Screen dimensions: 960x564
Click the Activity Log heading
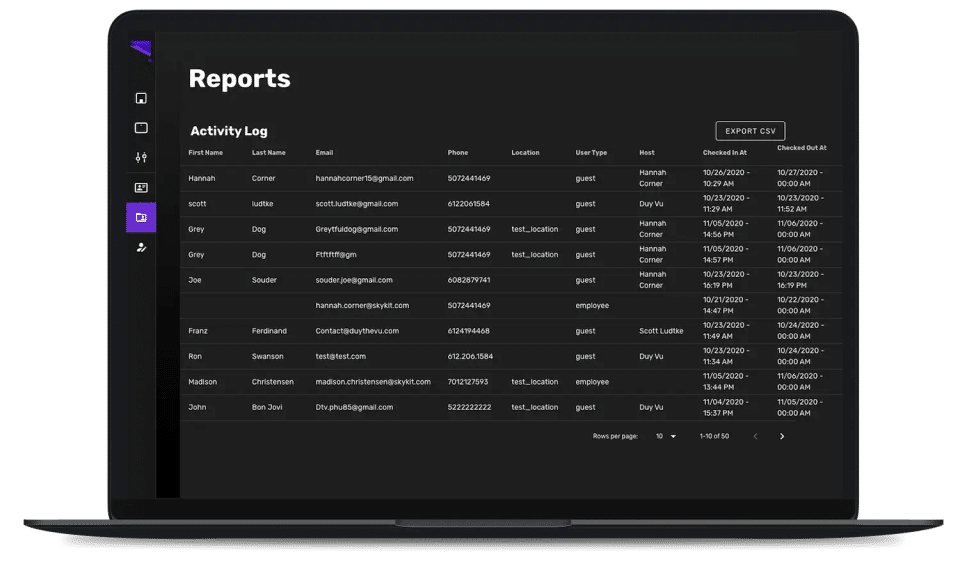[x=229, y=131]
